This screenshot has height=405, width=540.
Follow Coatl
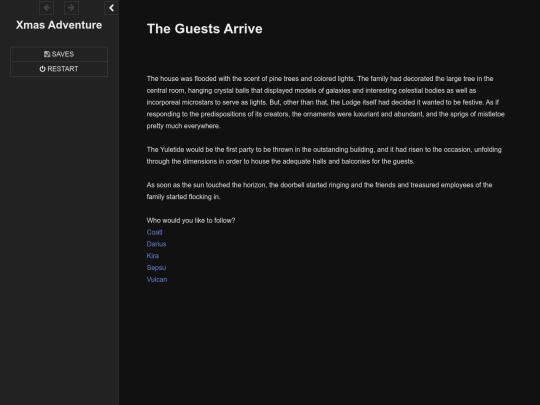[x=154, y=232]
